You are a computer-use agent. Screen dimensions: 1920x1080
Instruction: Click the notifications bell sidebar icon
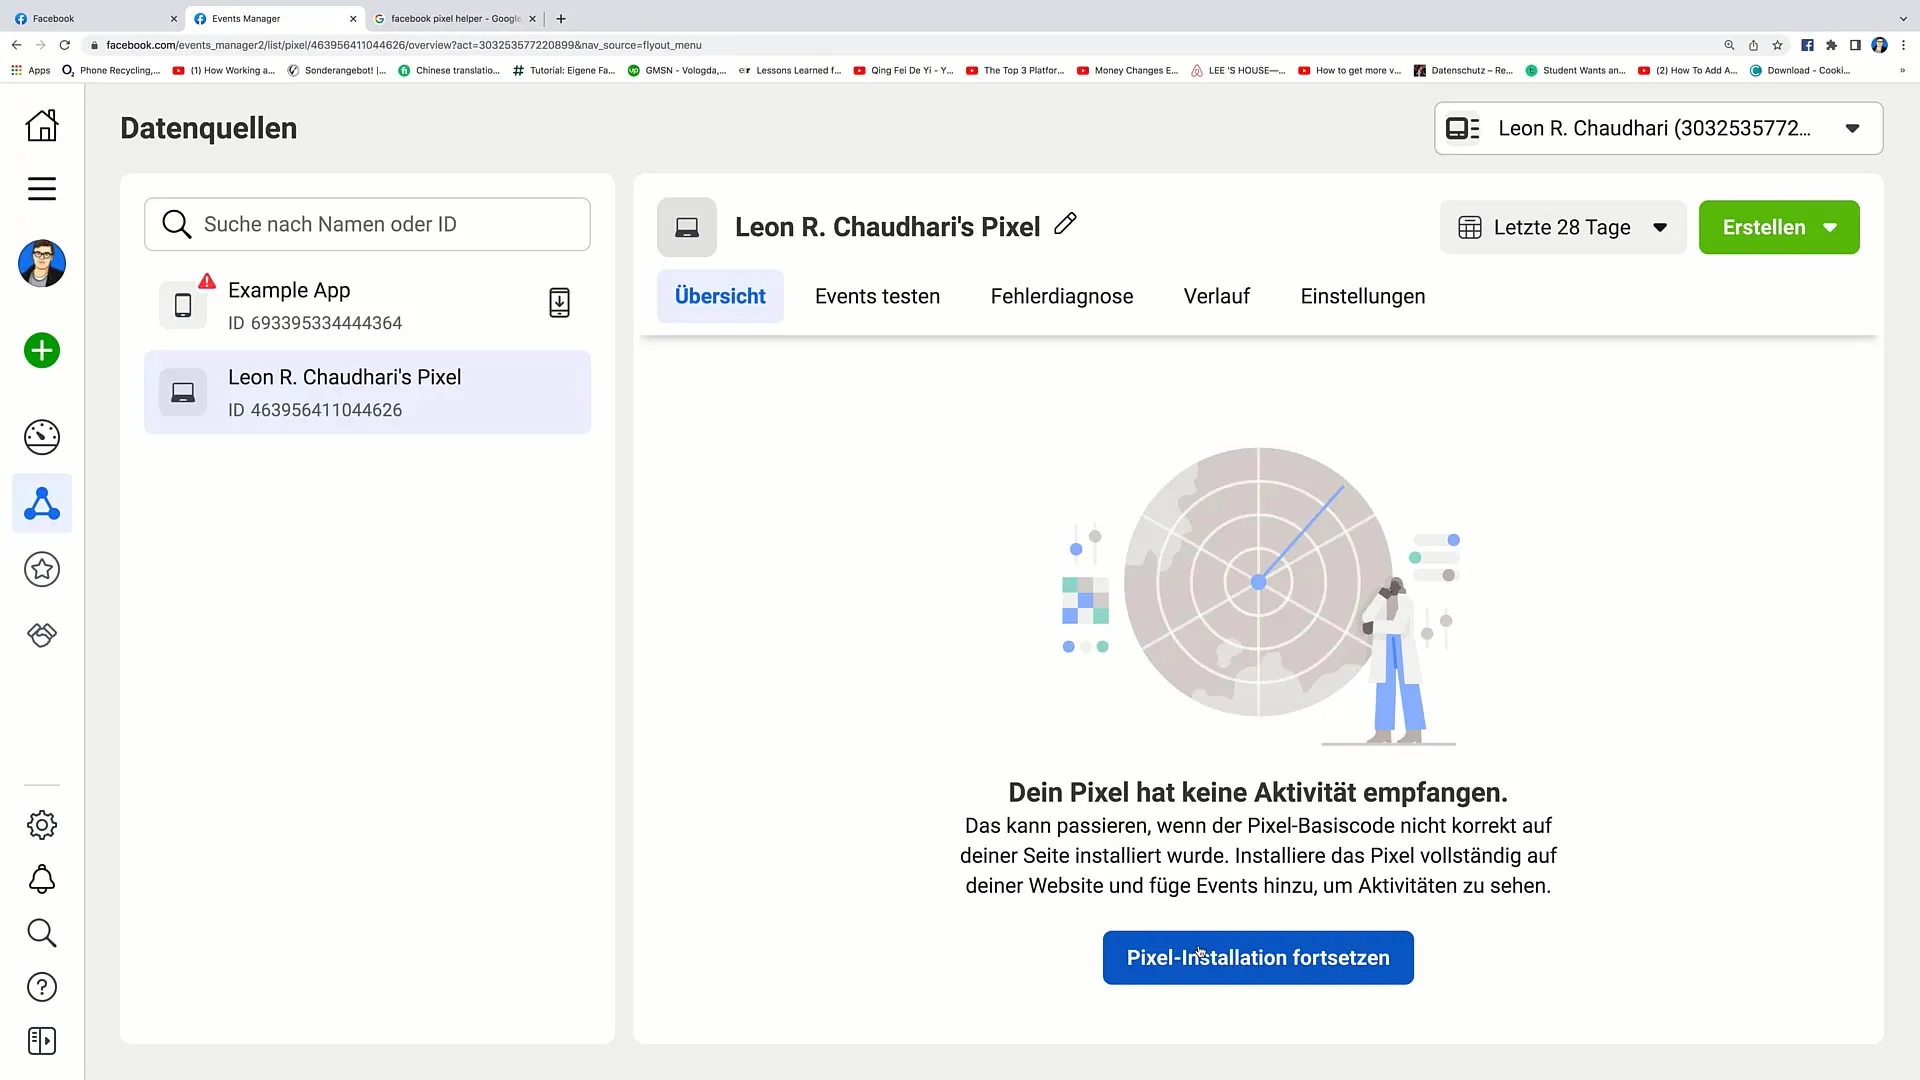coord(41,880)
